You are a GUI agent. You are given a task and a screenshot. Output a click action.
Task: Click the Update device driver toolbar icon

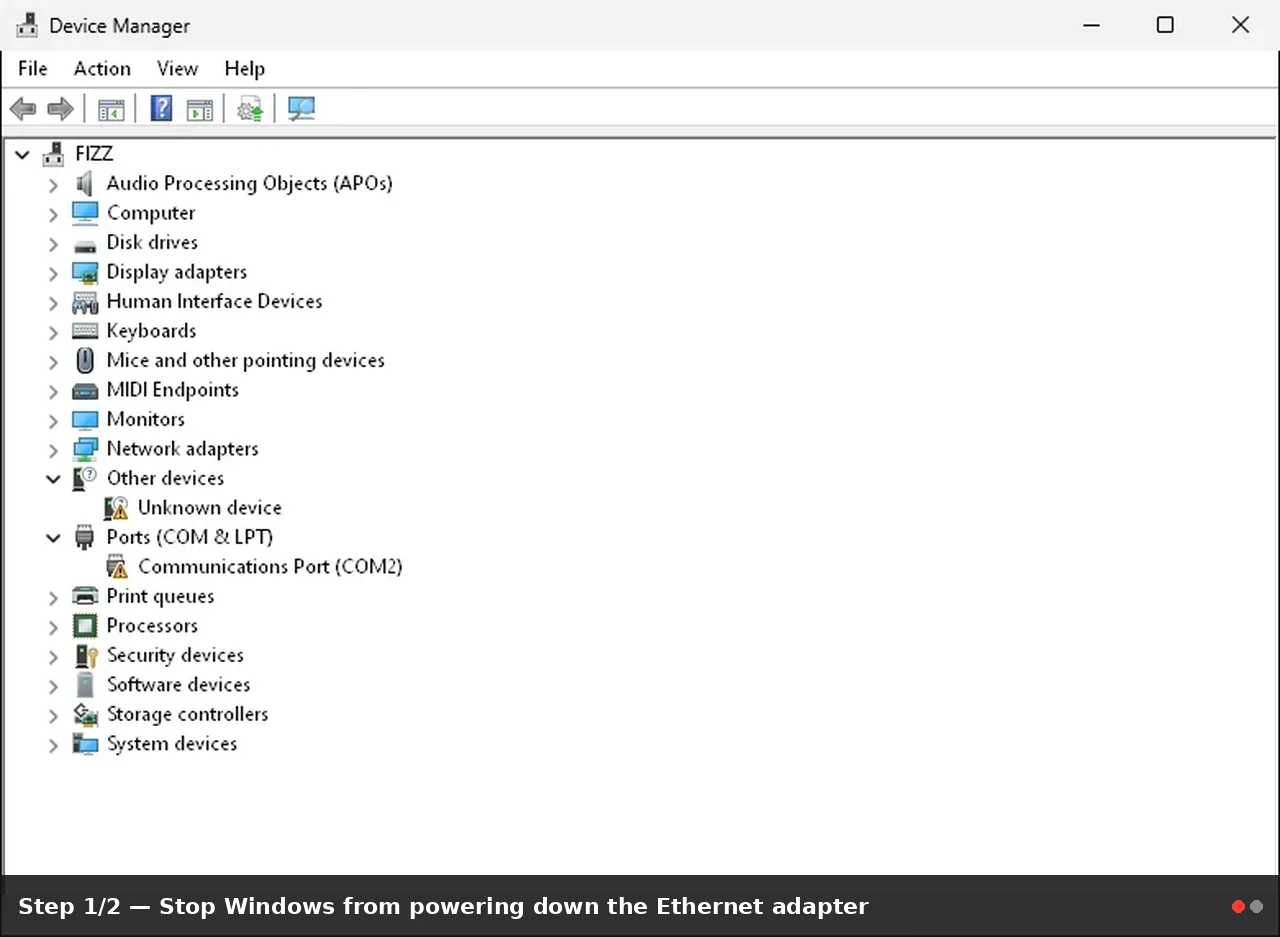pyautogui.click(x=250, y=109)
